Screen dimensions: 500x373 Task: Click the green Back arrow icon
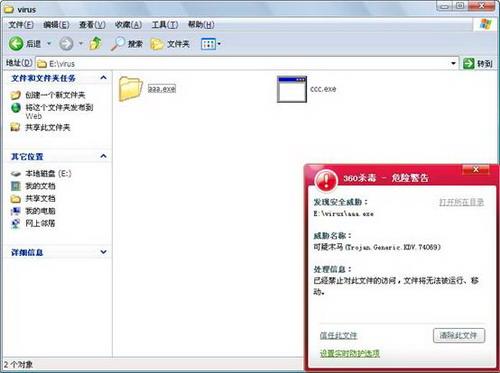[x=16, y=44]
